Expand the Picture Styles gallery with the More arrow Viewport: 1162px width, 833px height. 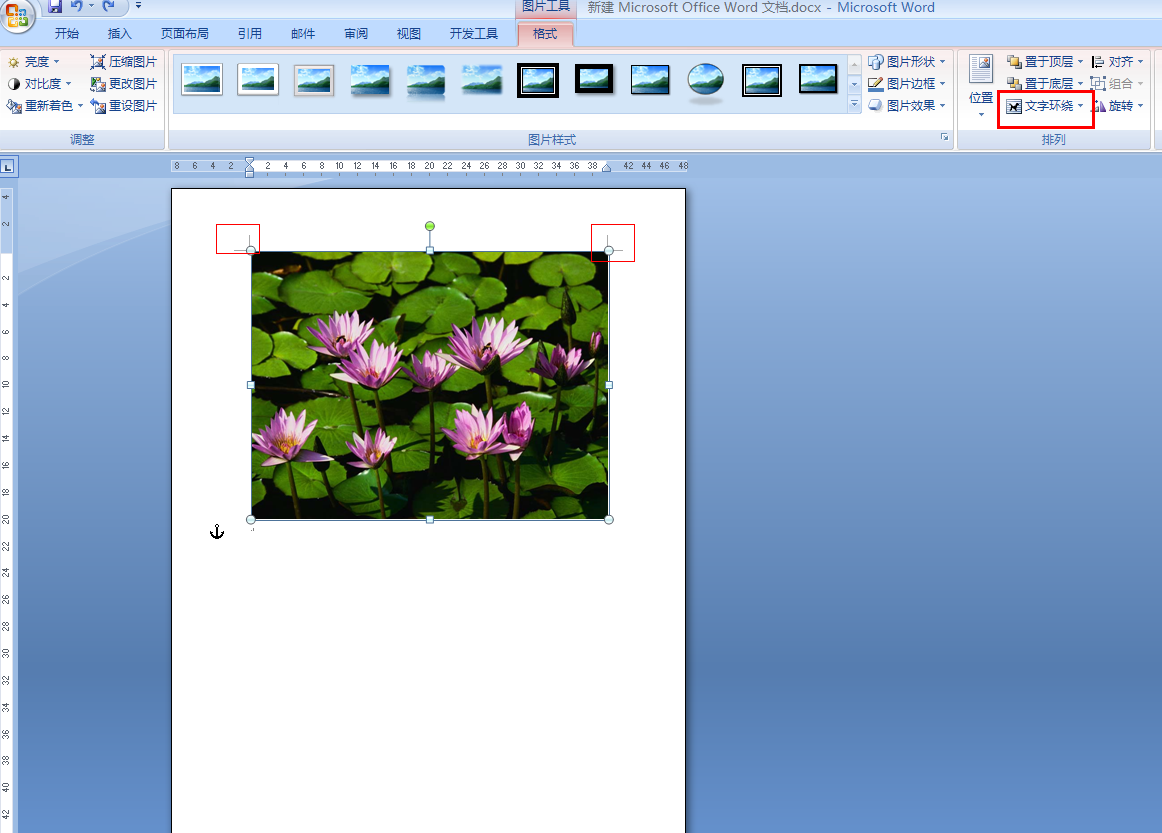[854, 104]
